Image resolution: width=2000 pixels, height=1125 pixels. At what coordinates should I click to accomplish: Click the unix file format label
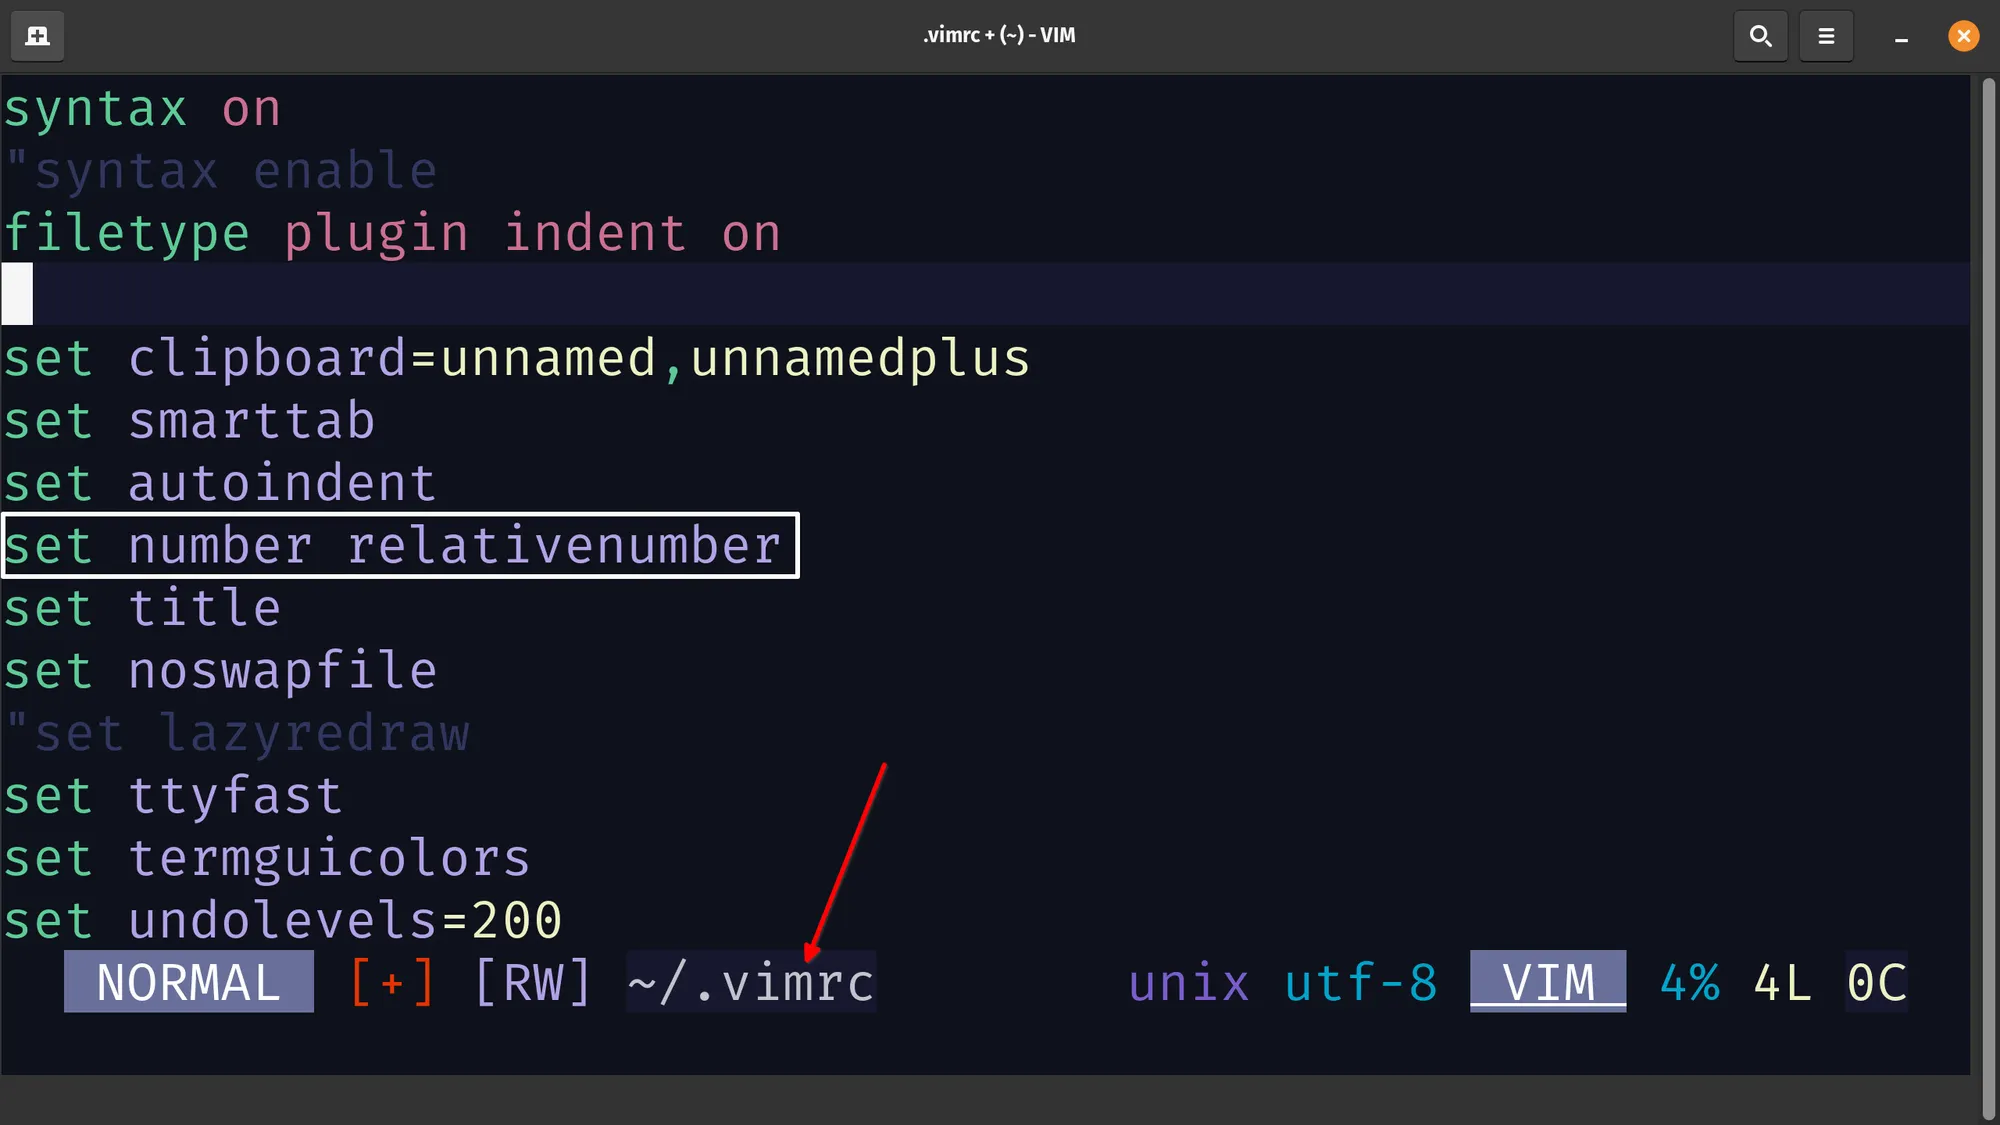1189,982
